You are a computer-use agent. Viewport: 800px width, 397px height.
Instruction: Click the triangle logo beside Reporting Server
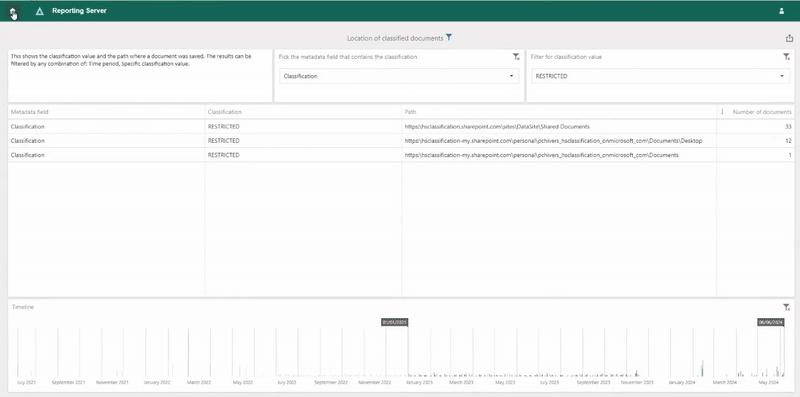[39, 11]
